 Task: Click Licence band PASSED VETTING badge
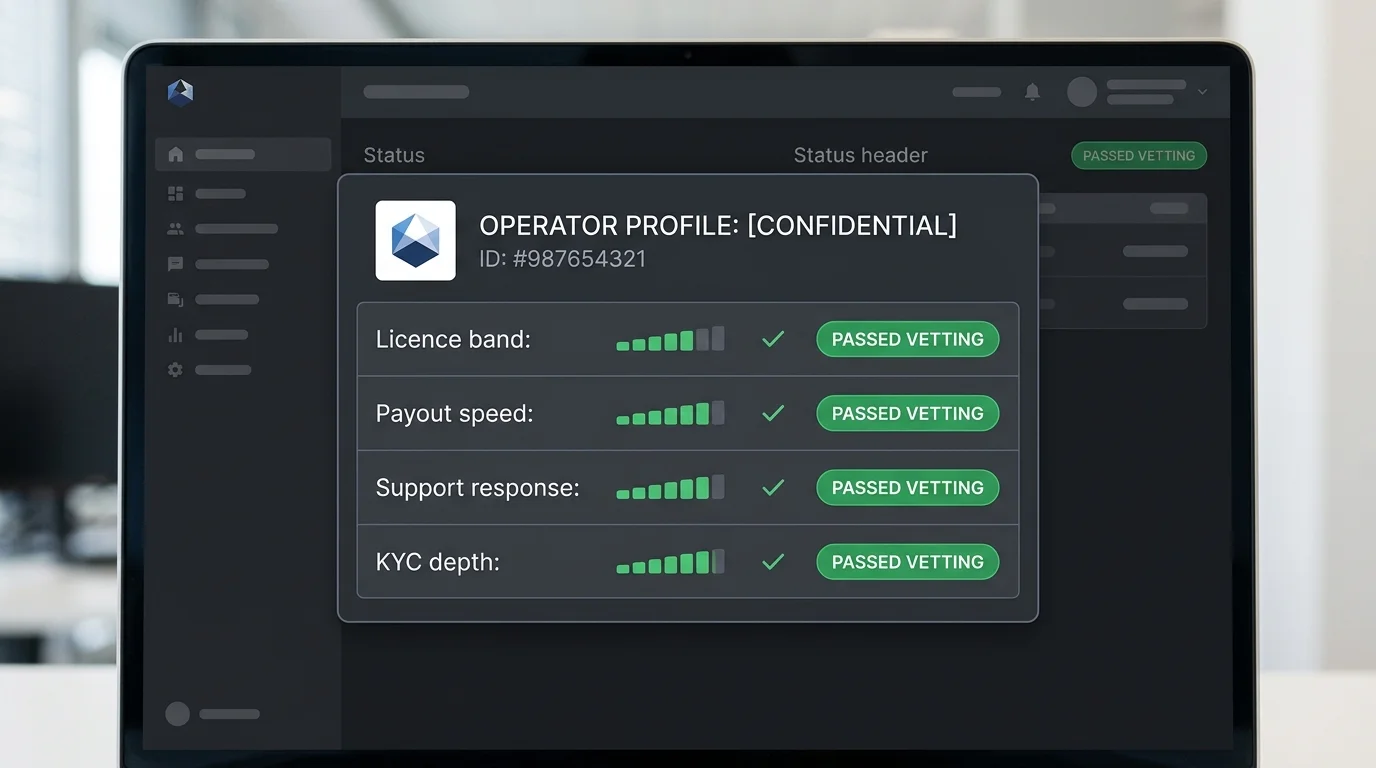[x=908, y=339]
